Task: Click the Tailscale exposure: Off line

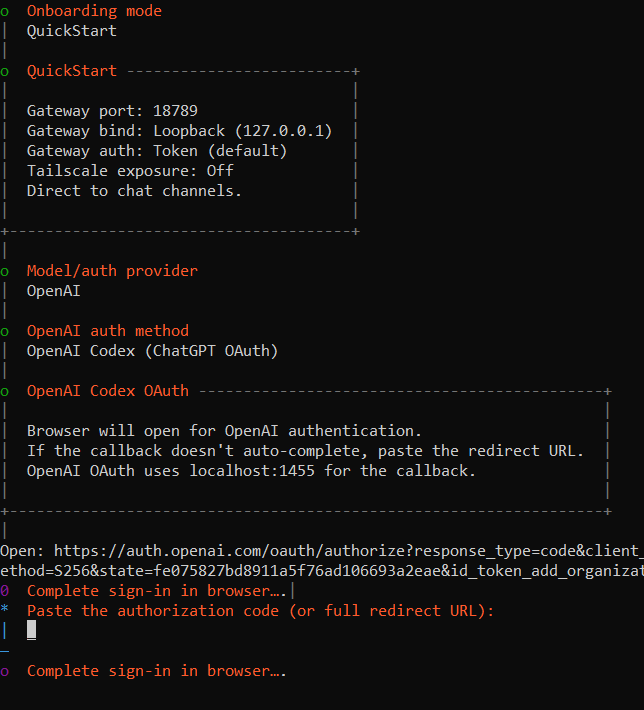Action: [130, 171]
